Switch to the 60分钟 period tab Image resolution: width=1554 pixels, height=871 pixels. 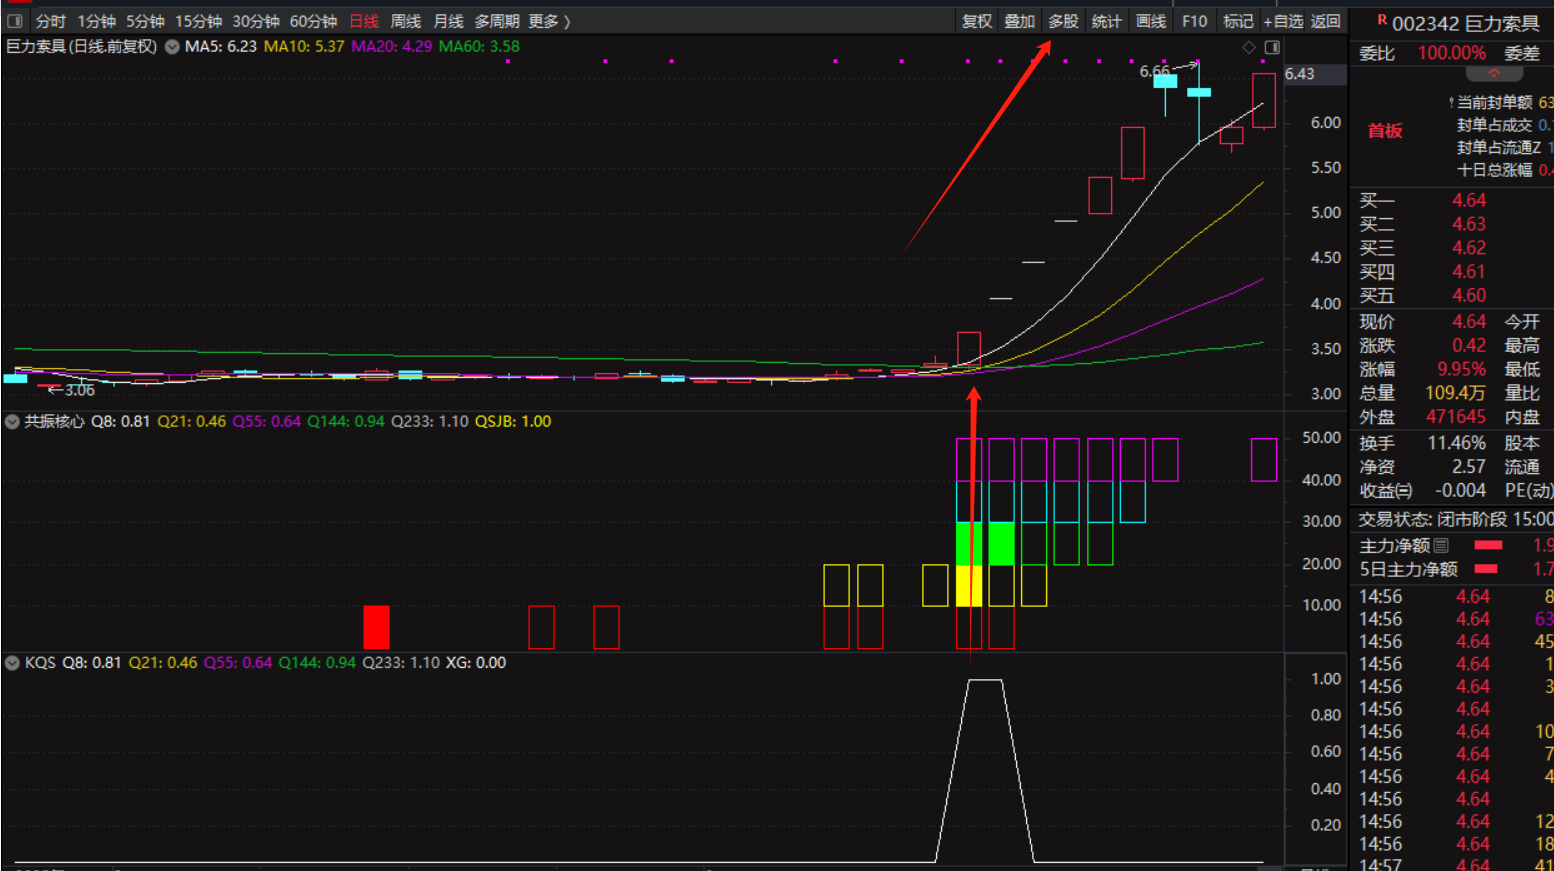pos(313,21)
